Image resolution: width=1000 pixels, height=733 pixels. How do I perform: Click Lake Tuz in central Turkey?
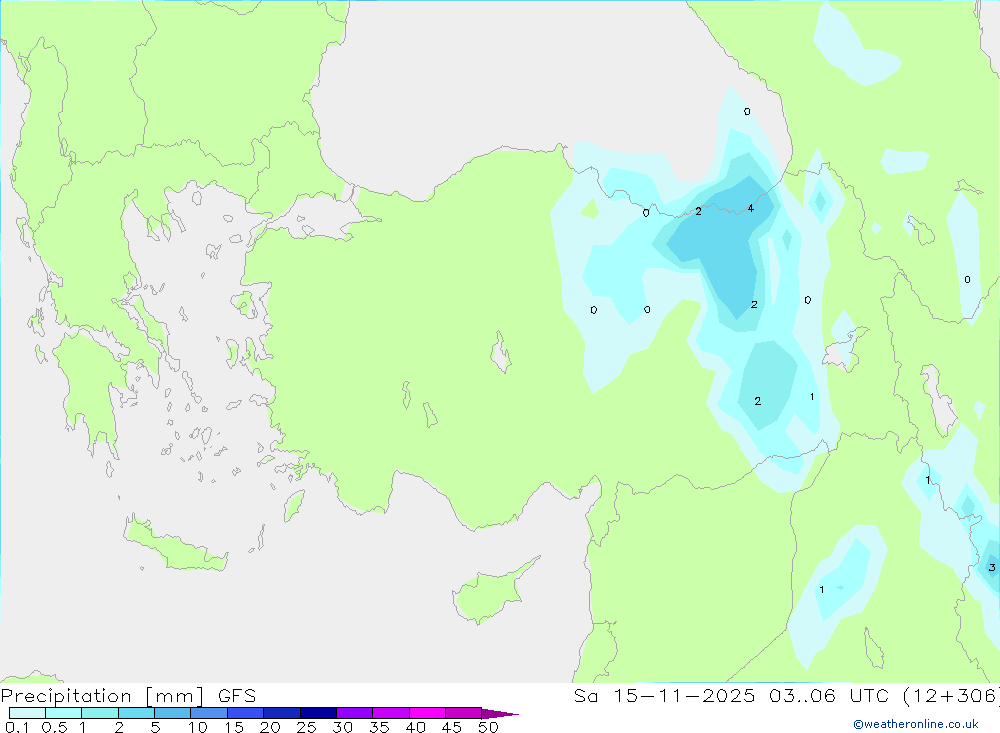pyautogui.click(x=501, y=353)
